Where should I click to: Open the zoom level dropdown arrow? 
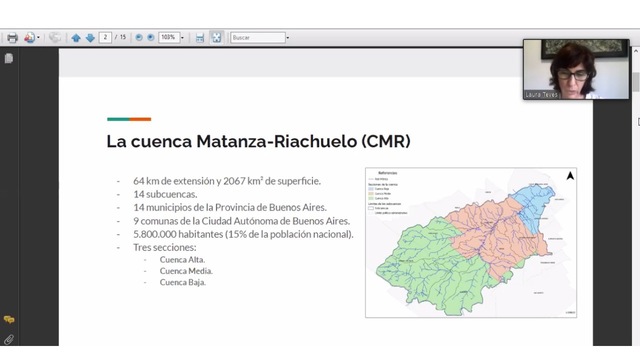182,38
